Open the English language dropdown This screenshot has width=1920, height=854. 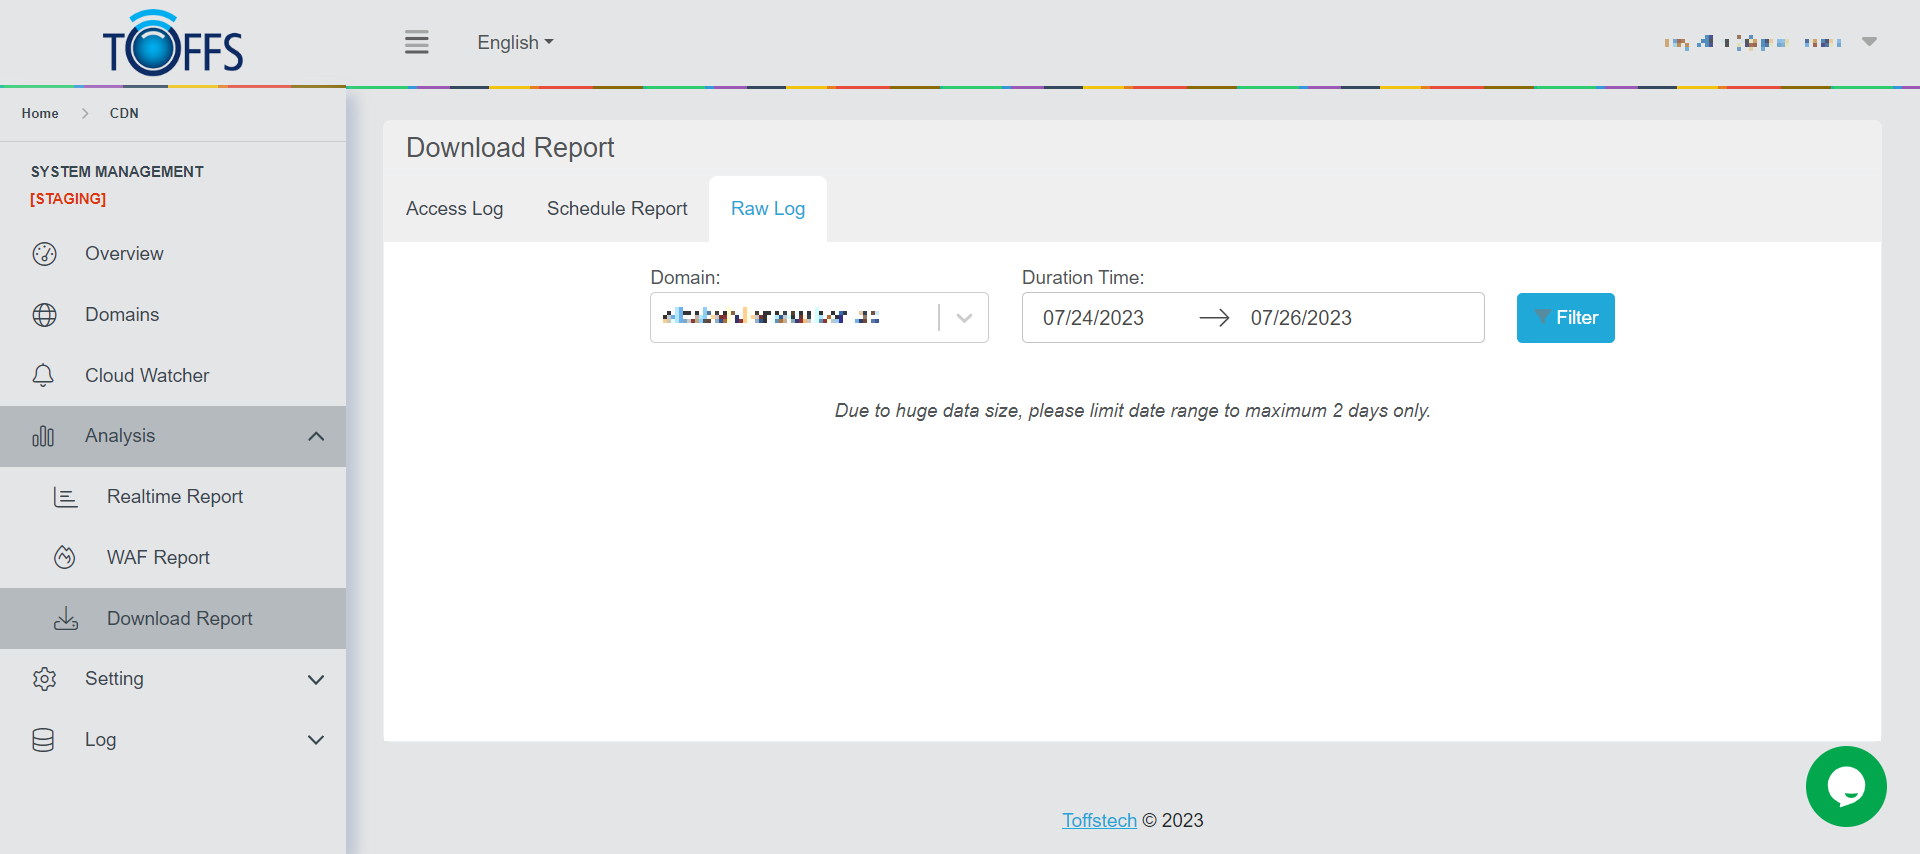click(x=515, y=43)
